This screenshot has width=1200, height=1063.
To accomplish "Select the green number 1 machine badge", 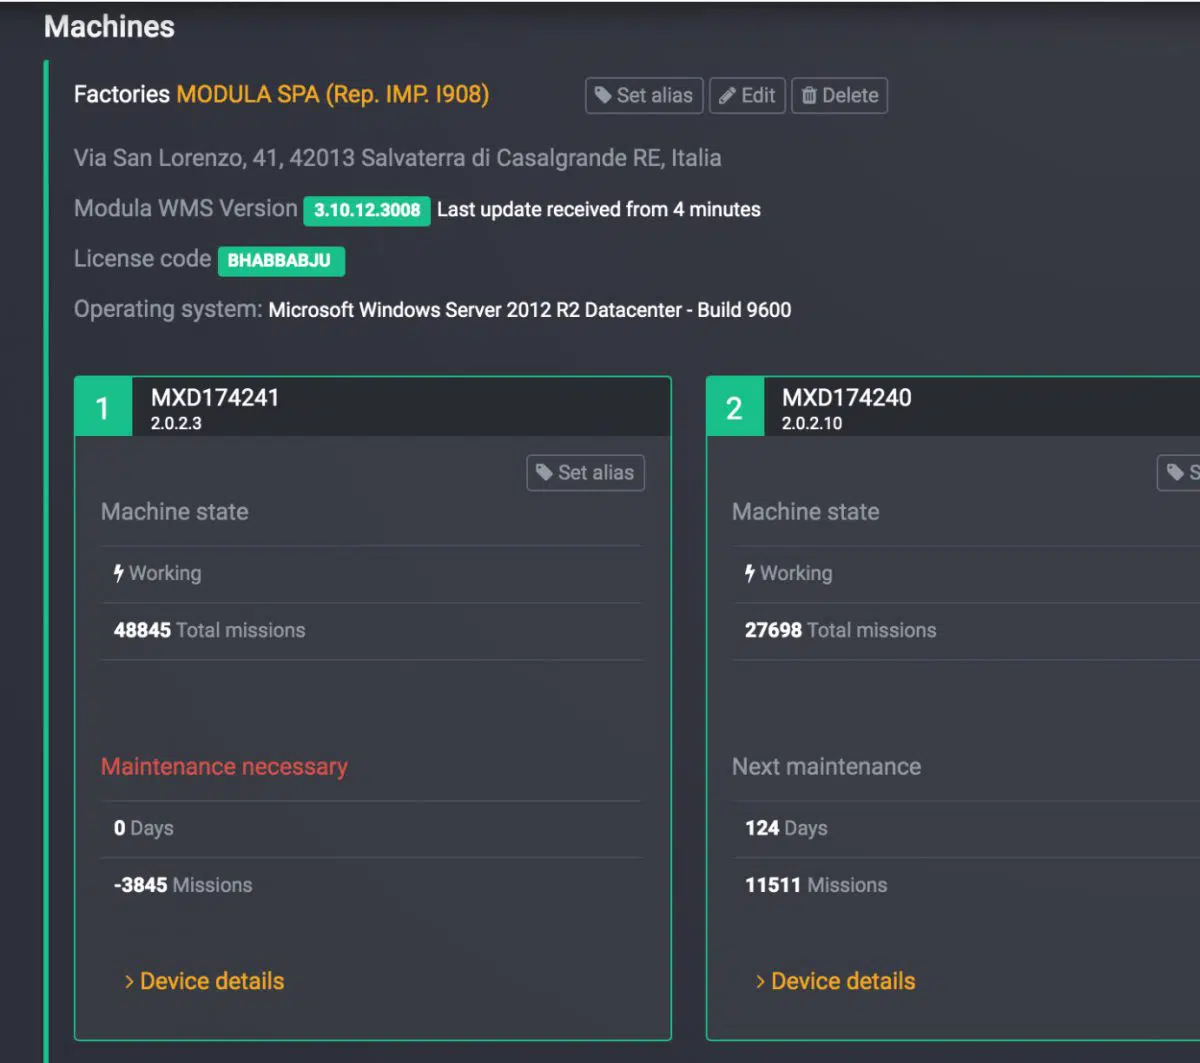I will (103, 408).
